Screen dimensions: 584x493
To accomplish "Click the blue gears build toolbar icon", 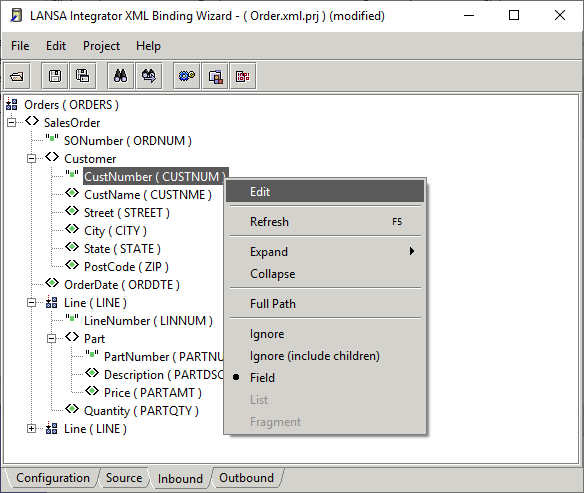I will pyautogui.click(x=187, y=76).
